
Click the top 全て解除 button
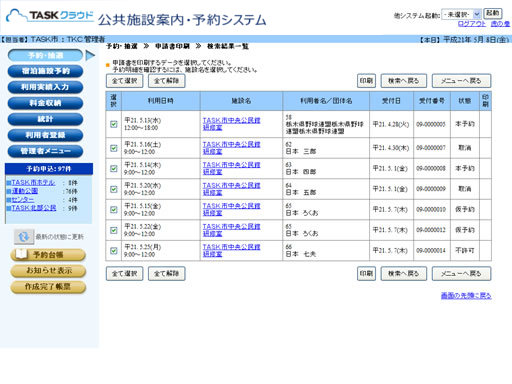coord(167,81)
